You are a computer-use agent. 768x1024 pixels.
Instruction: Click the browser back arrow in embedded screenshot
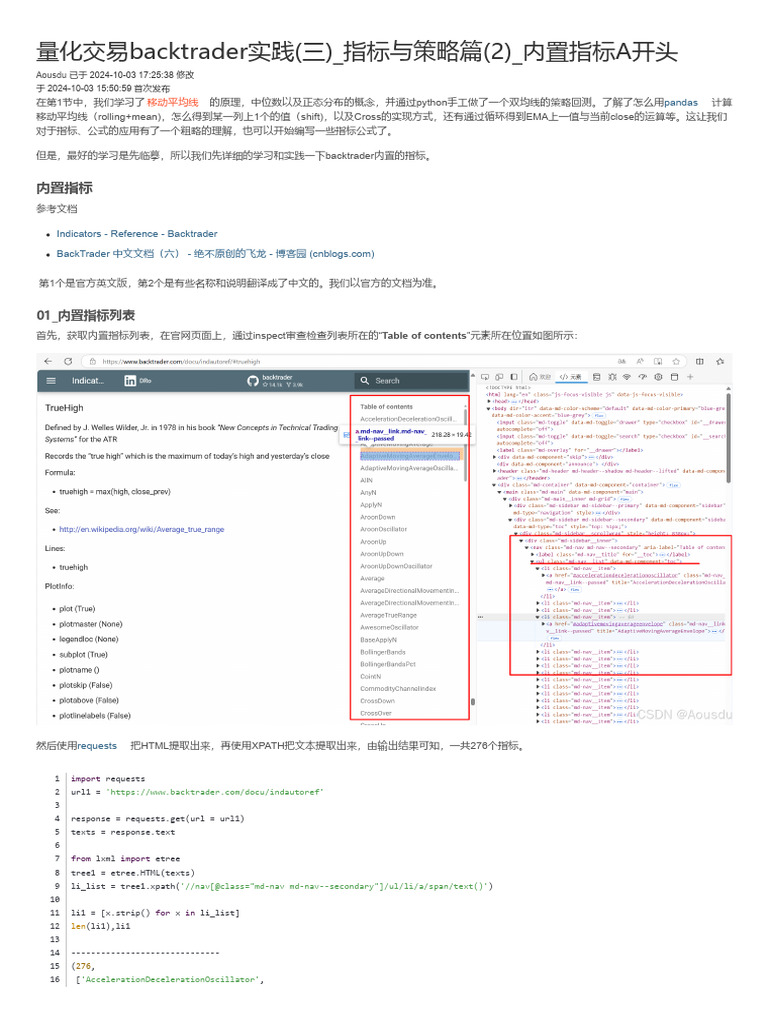coord(48,361)
